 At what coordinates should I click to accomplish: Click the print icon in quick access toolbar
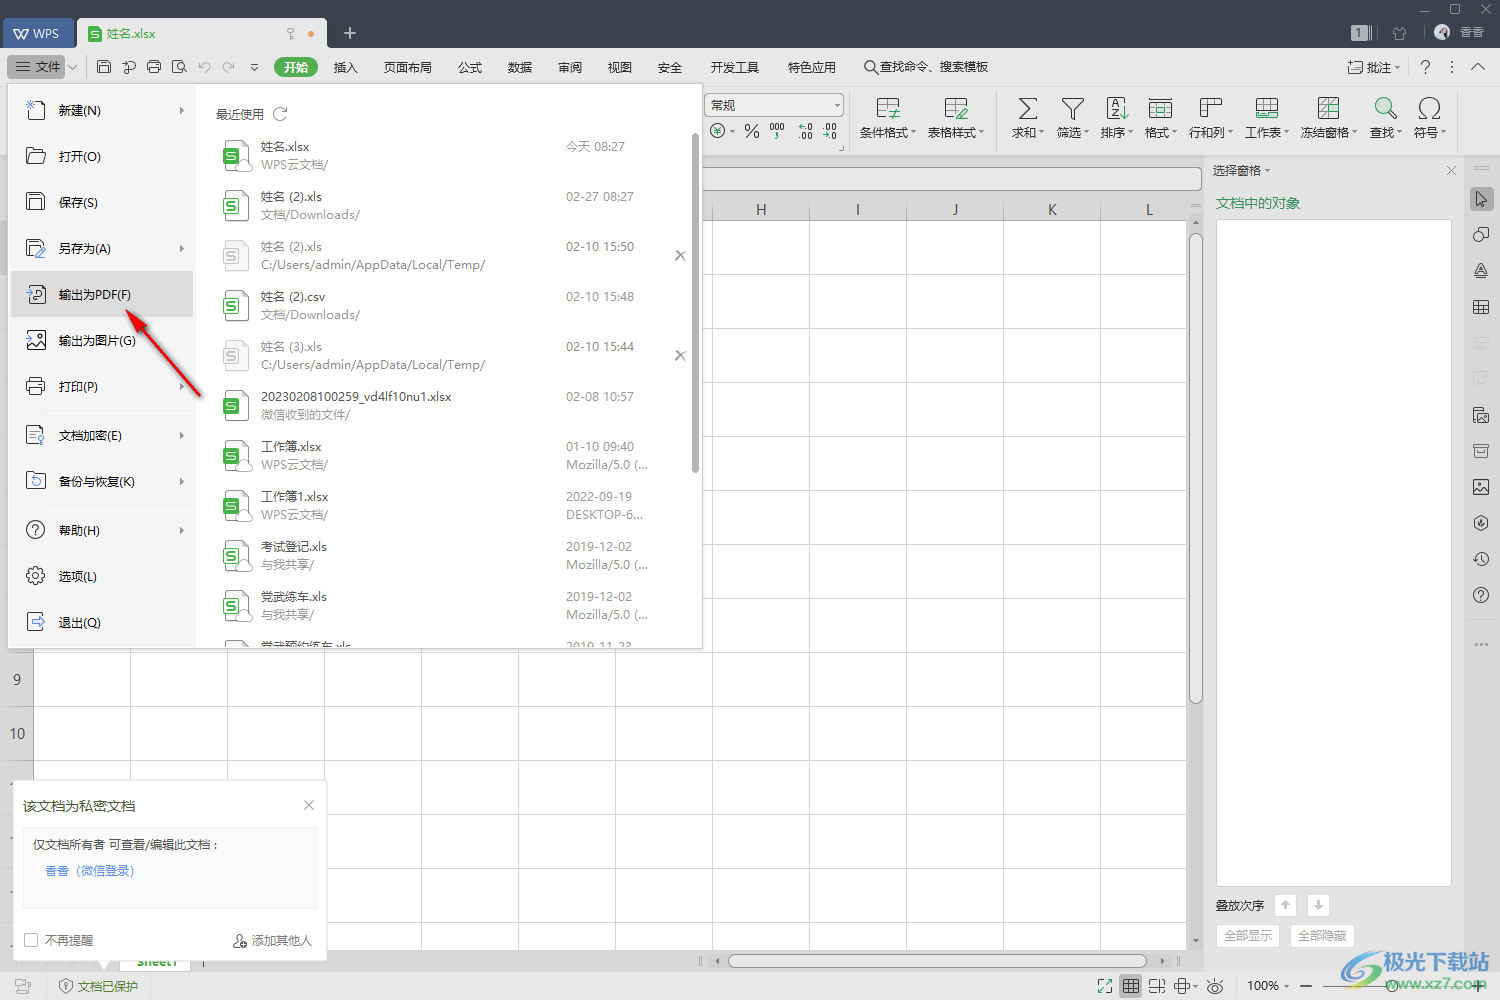[154, 67]
